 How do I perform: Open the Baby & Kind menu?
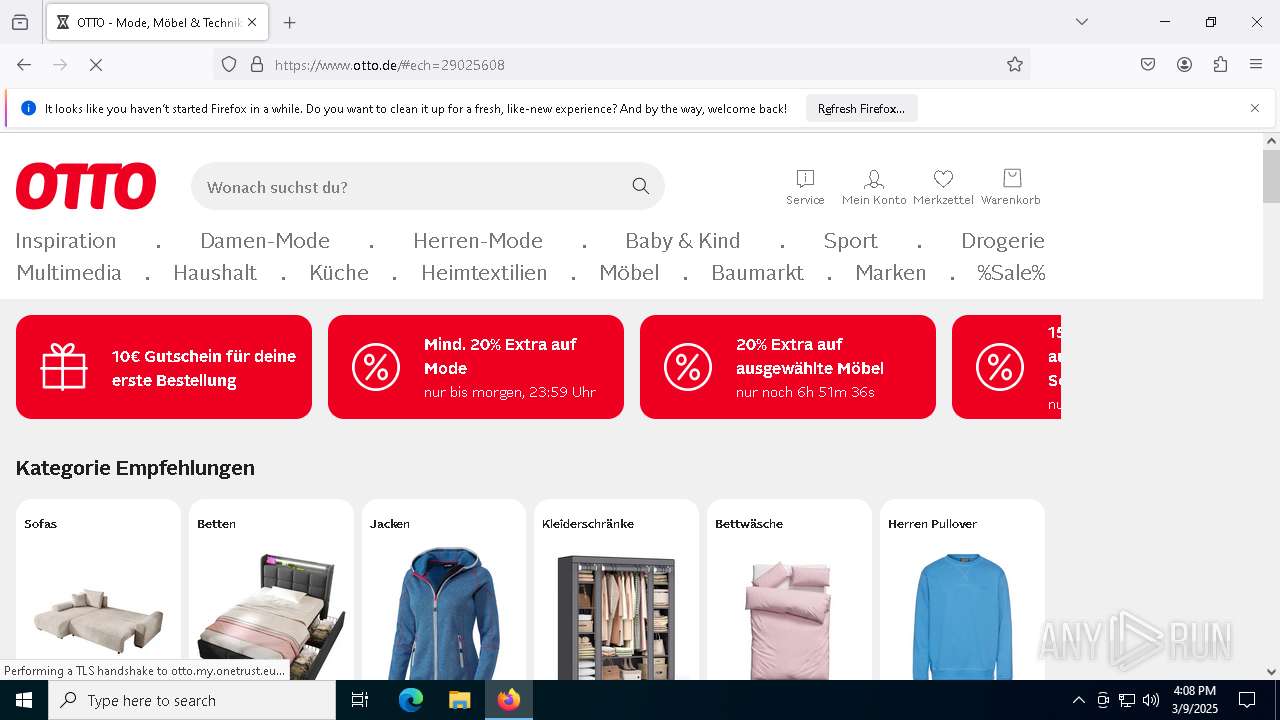[683, 241]
